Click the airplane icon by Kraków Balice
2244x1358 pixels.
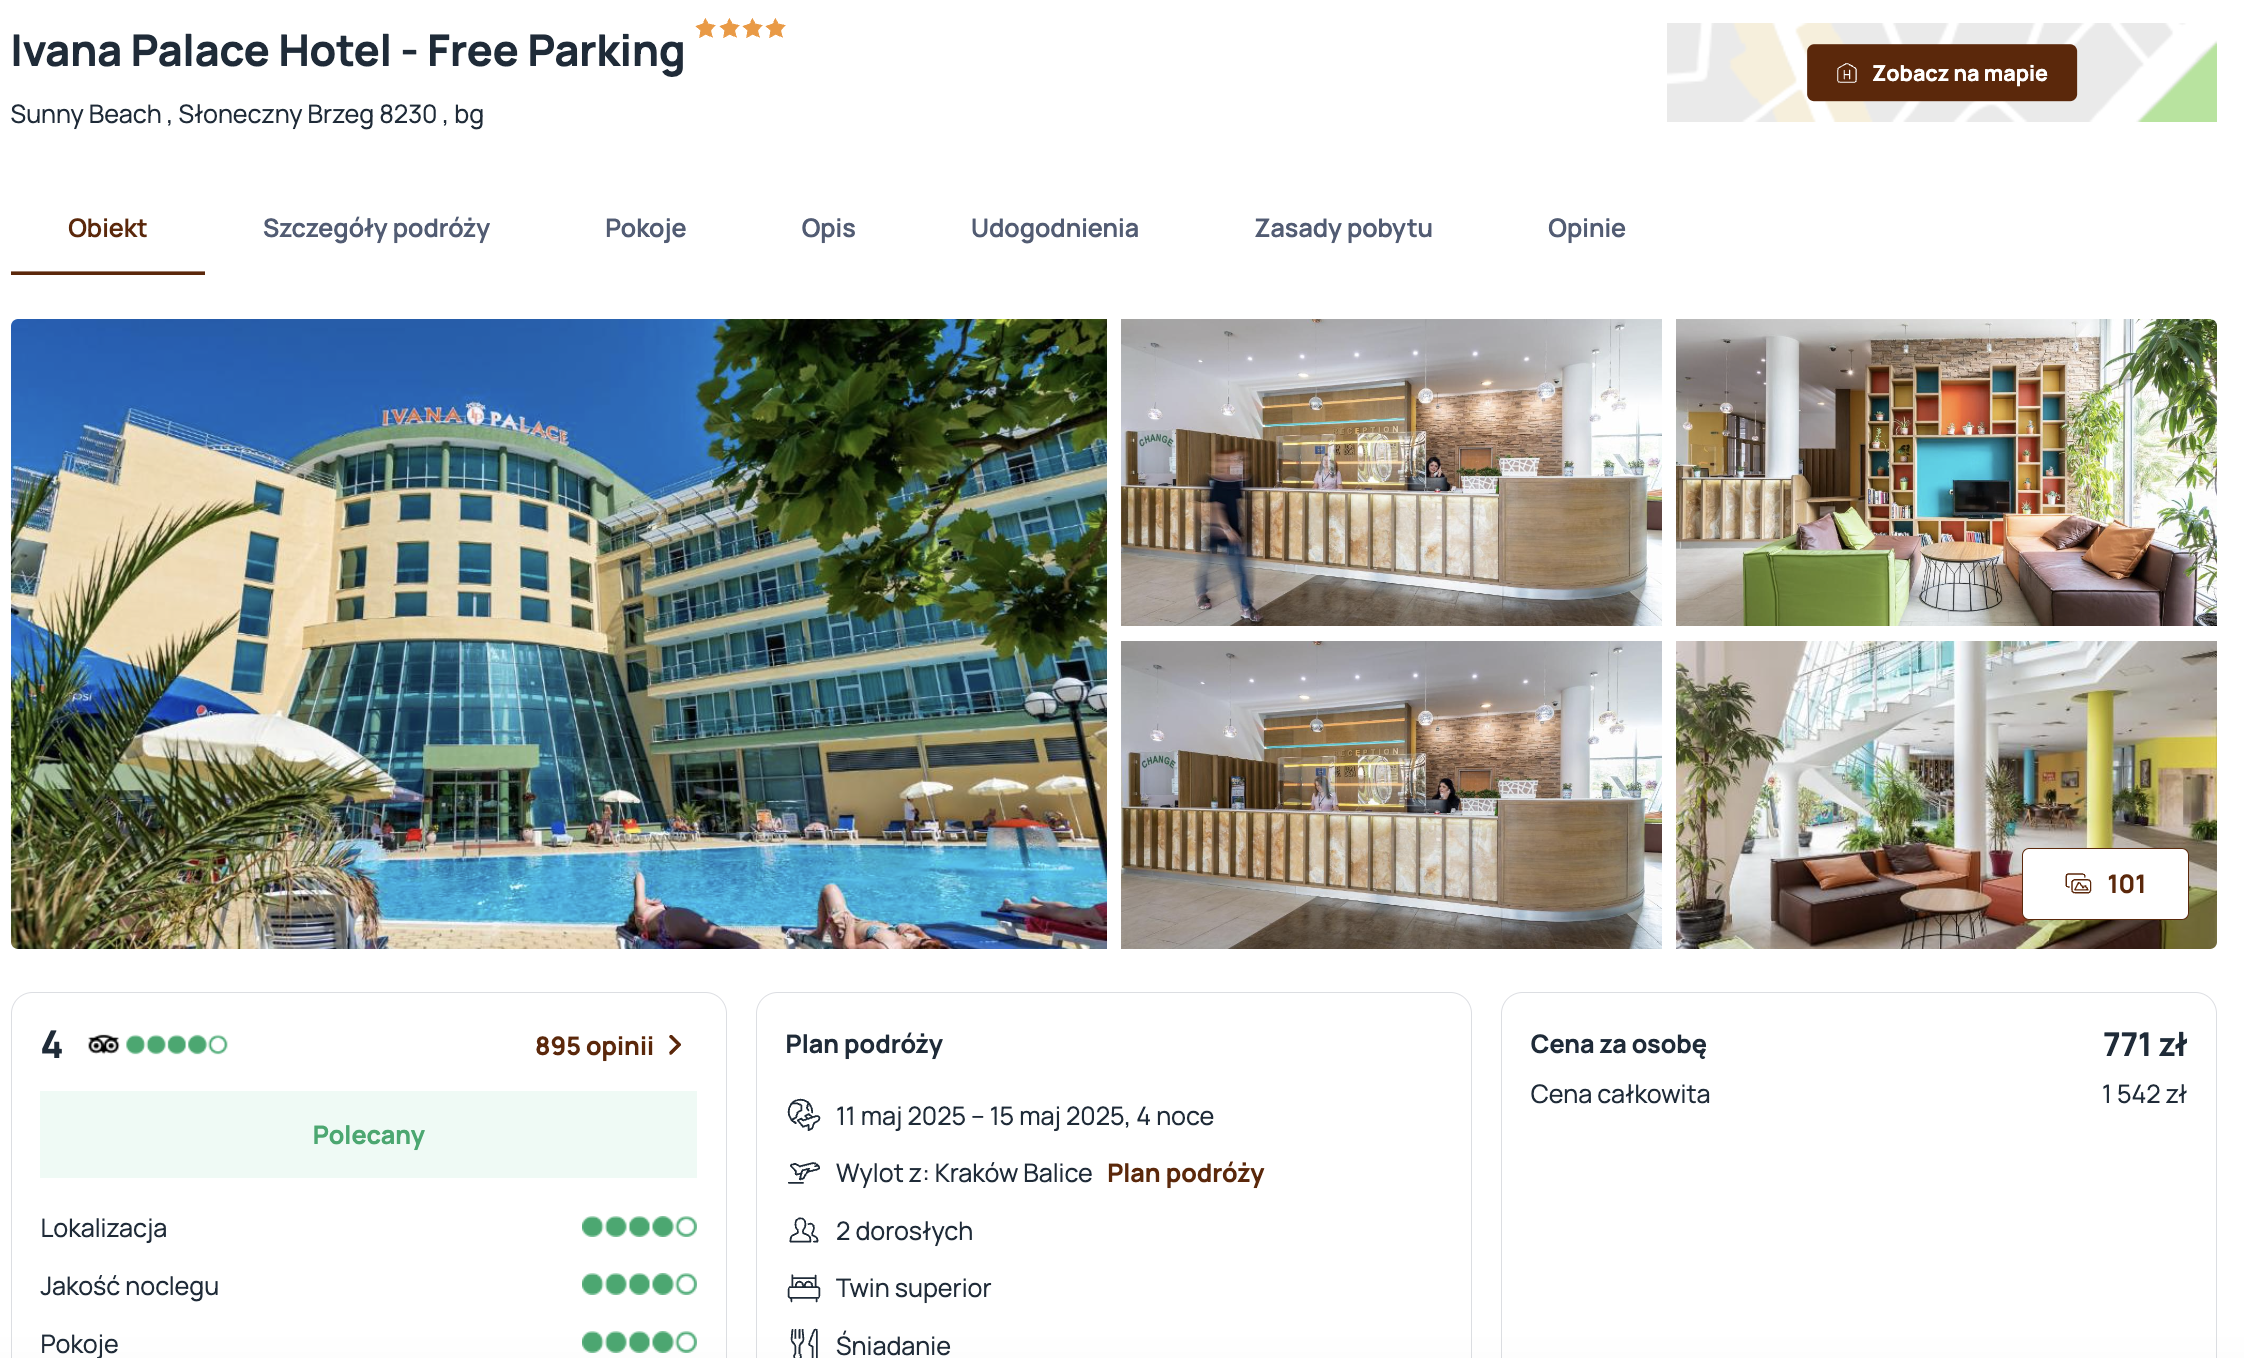[803, 1172]
